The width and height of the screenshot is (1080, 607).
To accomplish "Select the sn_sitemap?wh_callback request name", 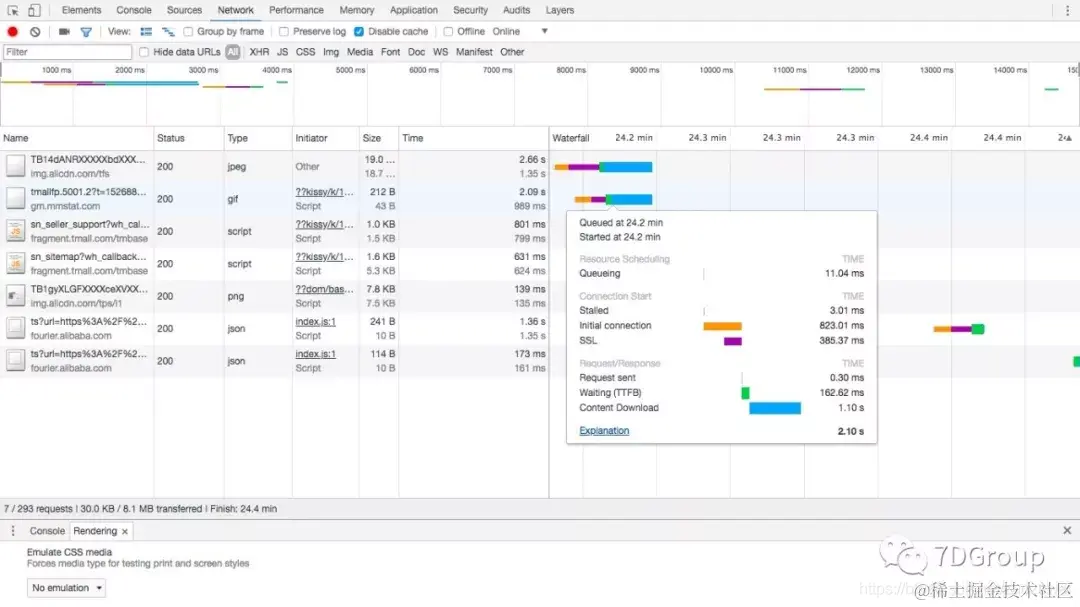I will coord(88,256).
